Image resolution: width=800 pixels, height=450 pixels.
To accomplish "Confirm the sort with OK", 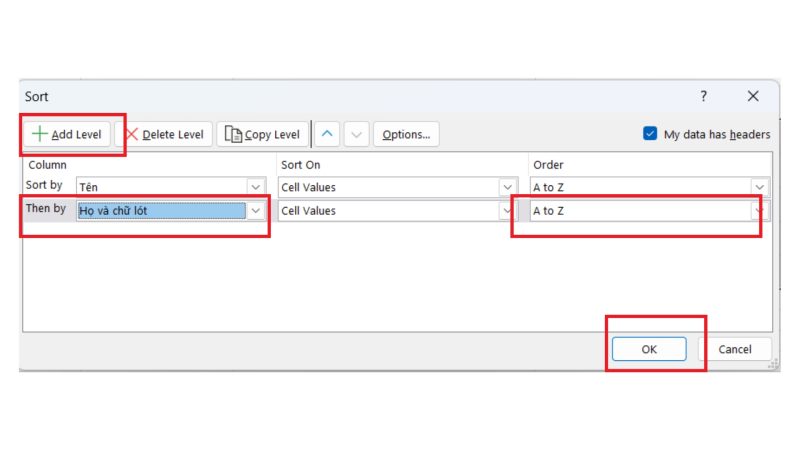I will coord(649,349).
